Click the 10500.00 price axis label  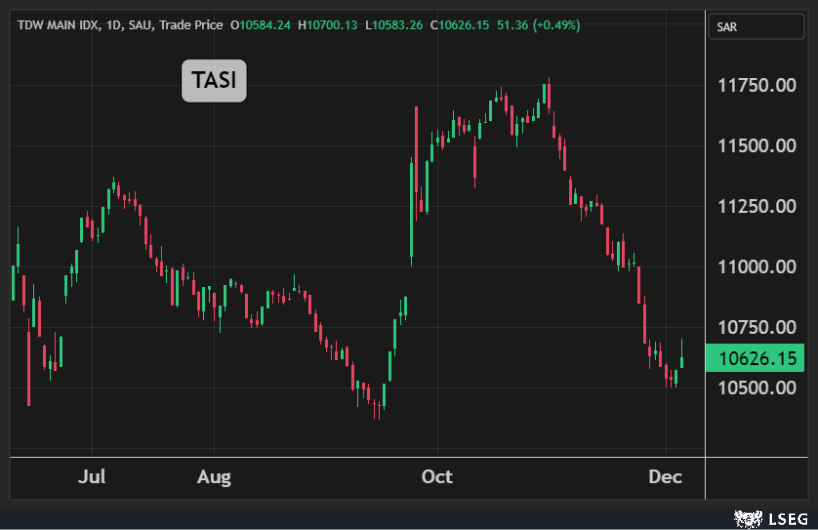tap(757, 388)
